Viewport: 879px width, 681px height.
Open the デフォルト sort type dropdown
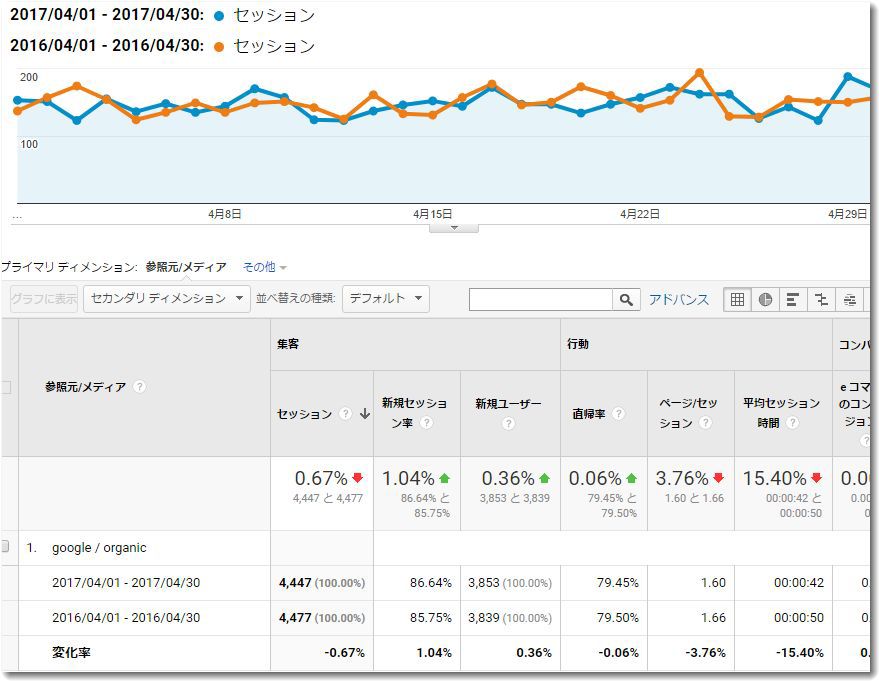[x=385, y=298]
